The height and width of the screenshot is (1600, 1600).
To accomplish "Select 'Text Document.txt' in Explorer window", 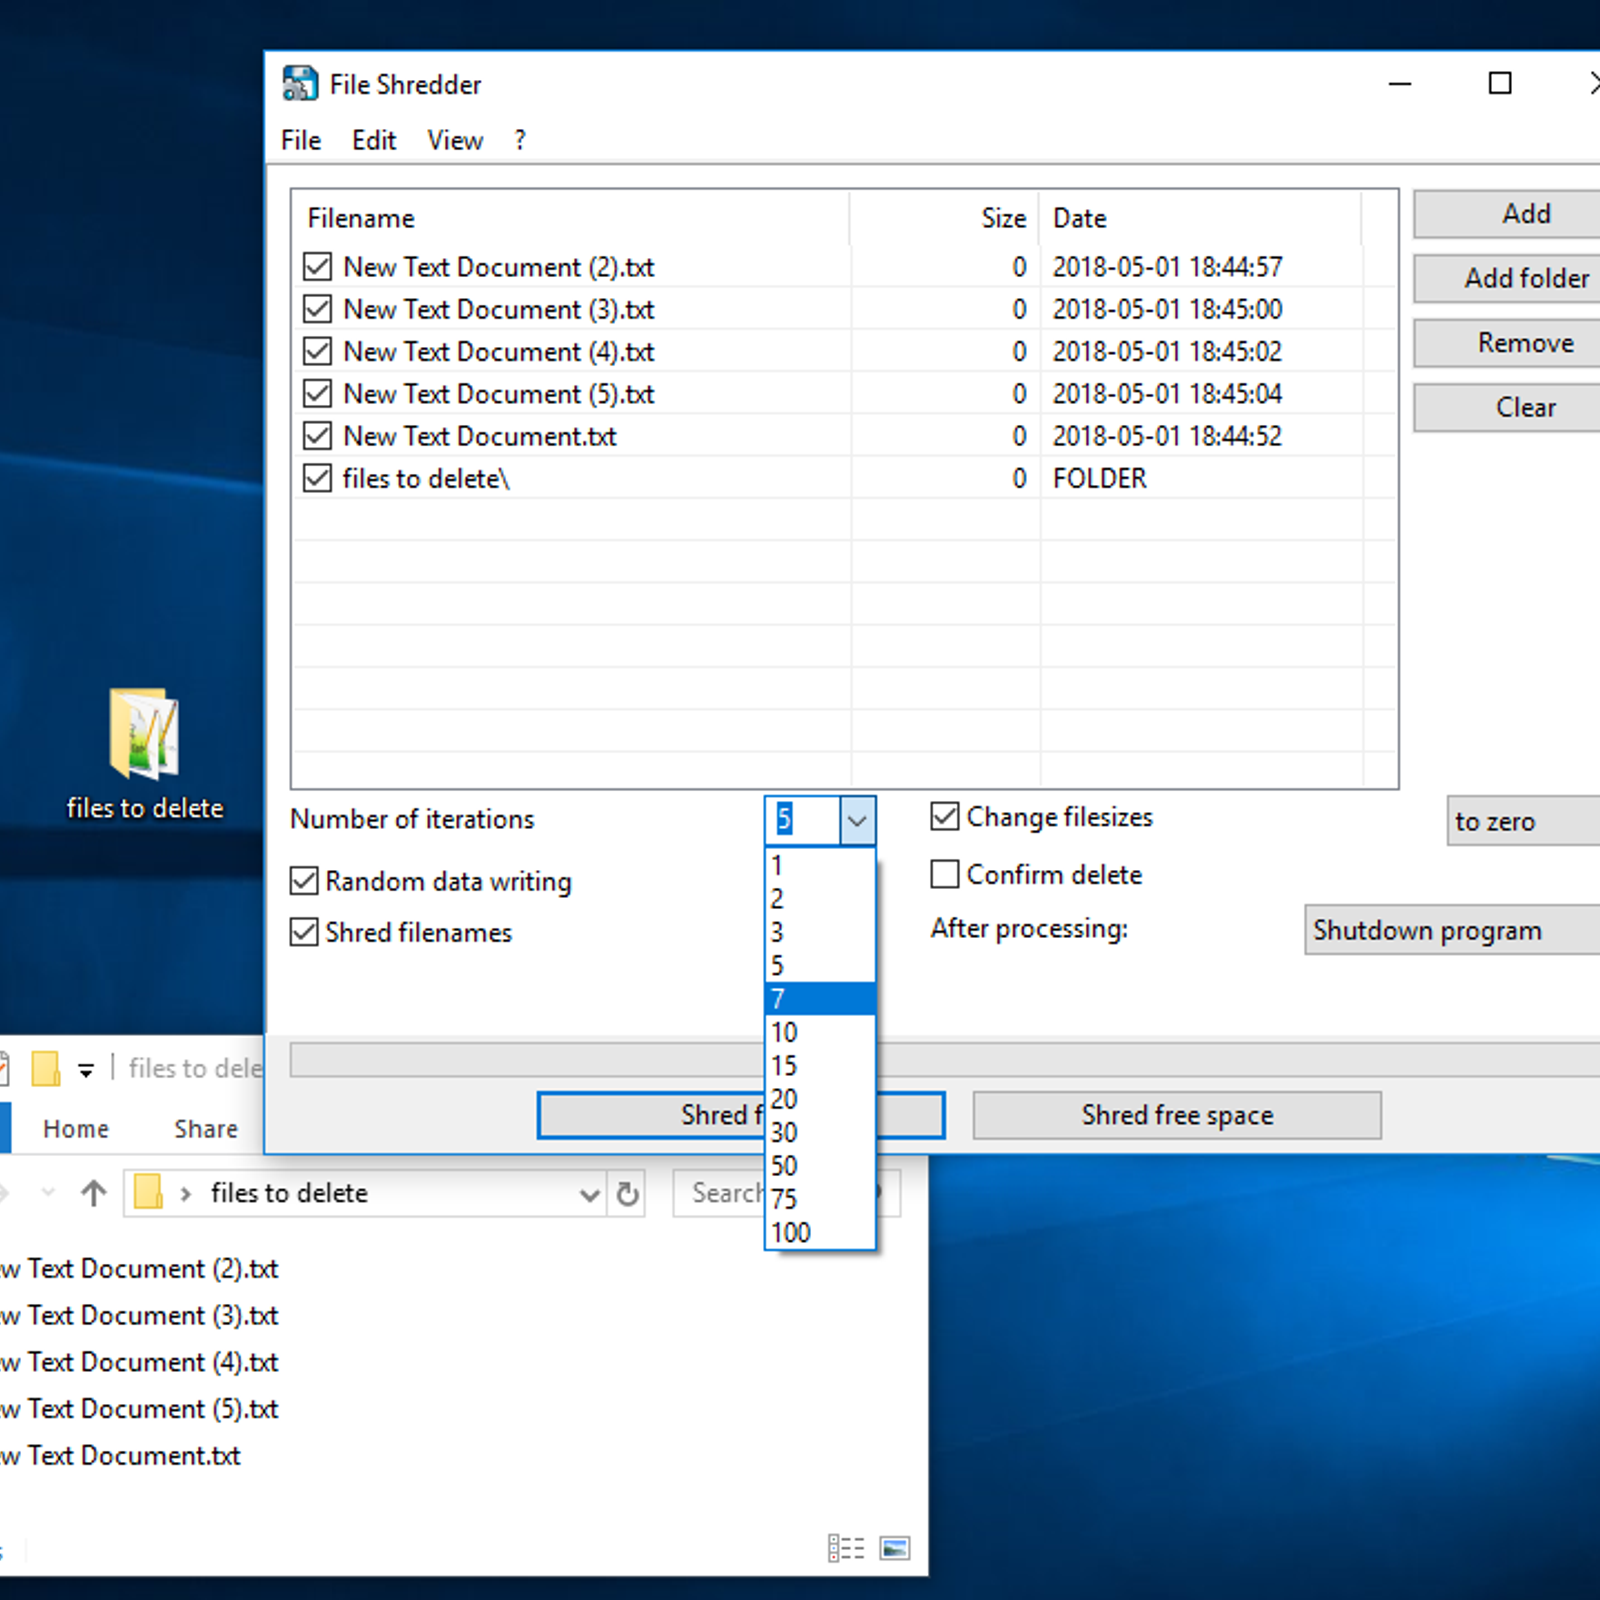I will 120,1455.
